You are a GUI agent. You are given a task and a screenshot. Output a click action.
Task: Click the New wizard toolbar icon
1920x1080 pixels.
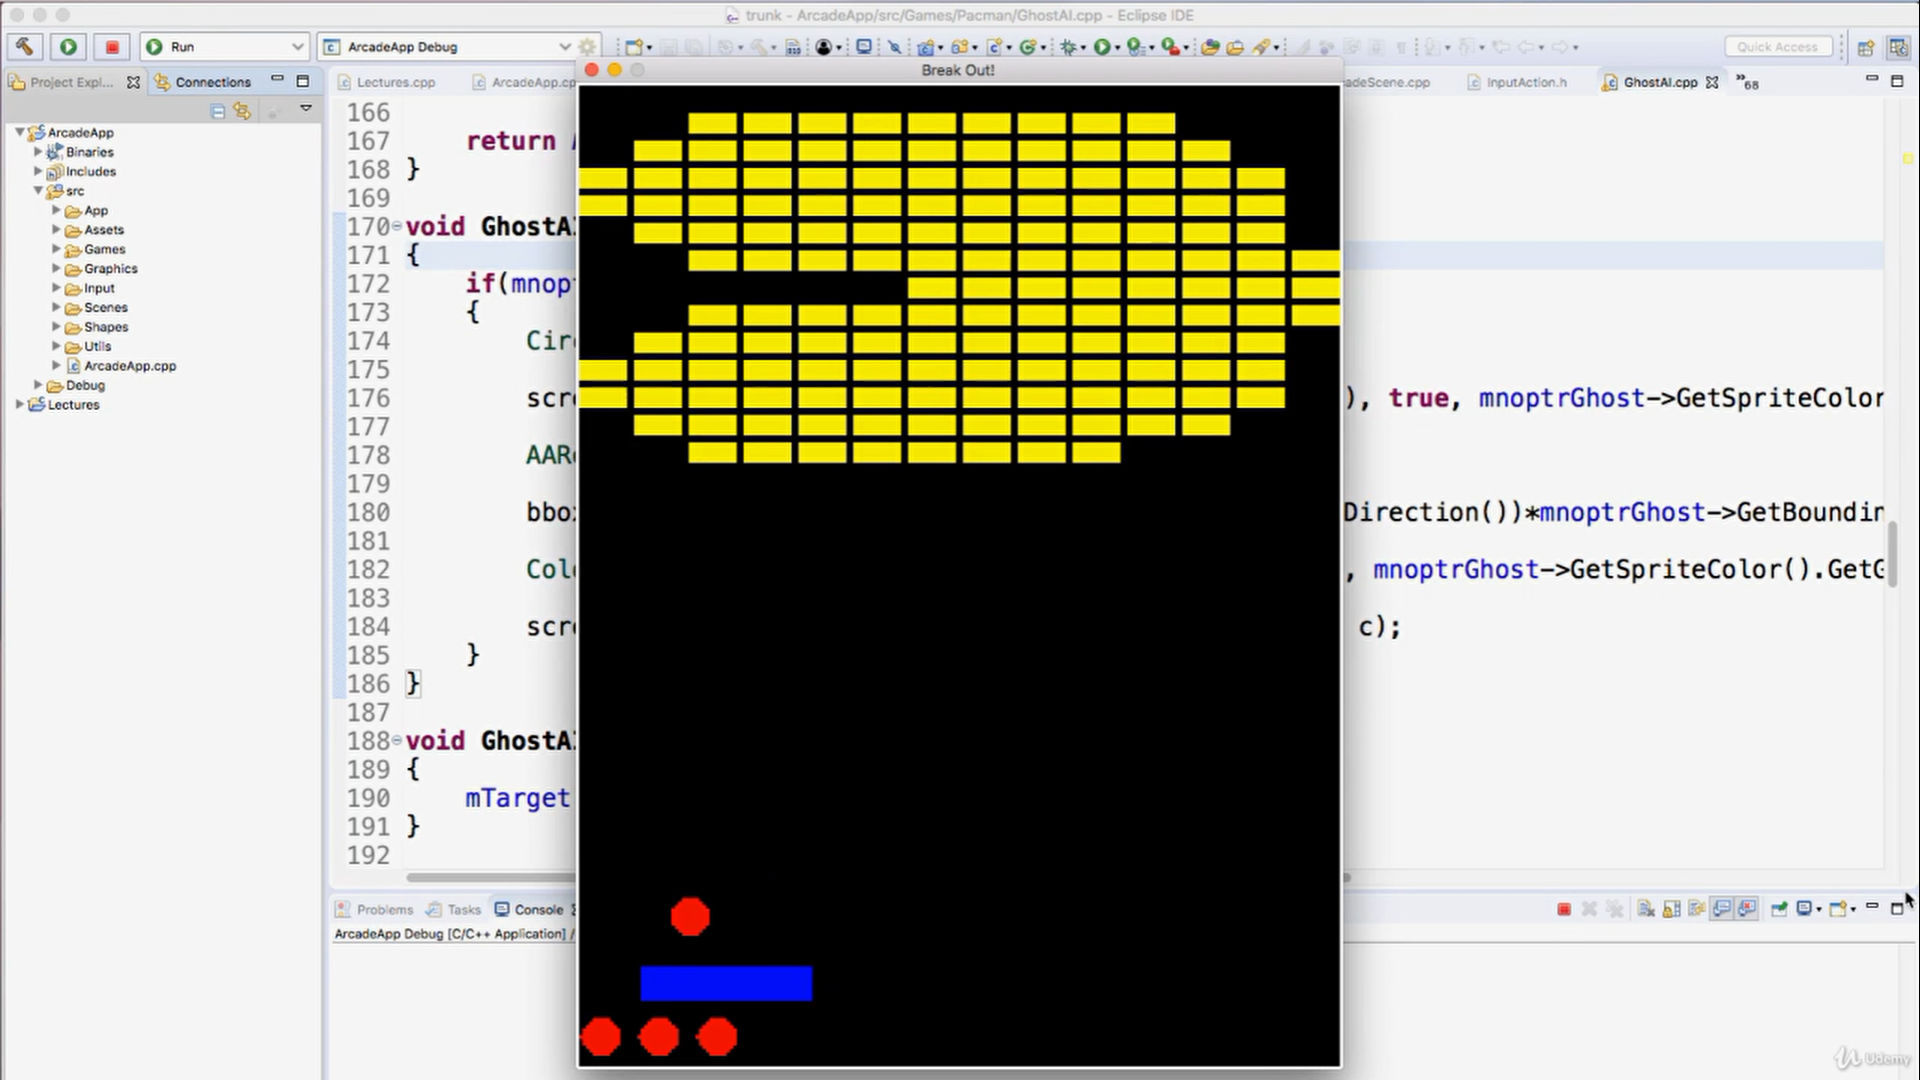pos(634,47)
